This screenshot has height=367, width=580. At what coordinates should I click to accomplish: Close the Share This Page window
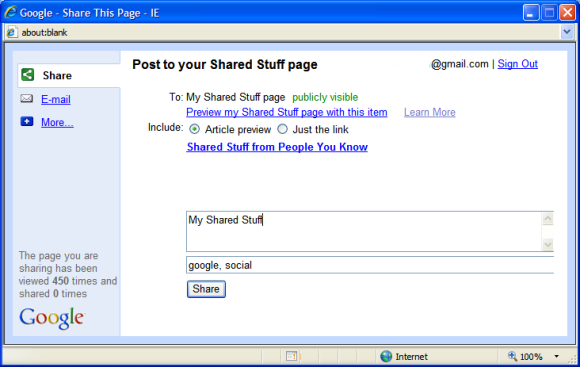tap(567, 13)
